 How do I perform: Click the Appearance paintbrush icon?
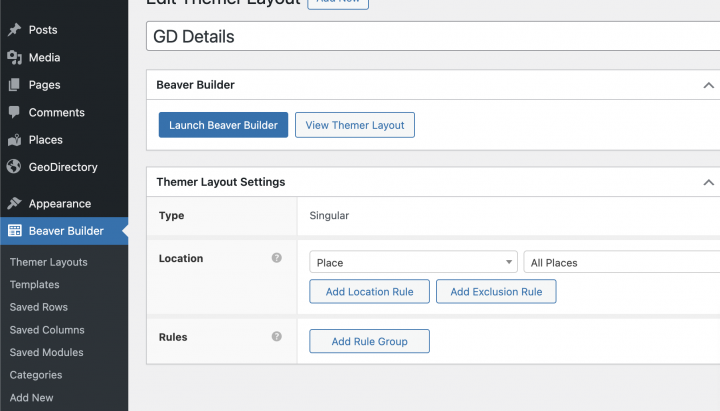click(14, 203)
